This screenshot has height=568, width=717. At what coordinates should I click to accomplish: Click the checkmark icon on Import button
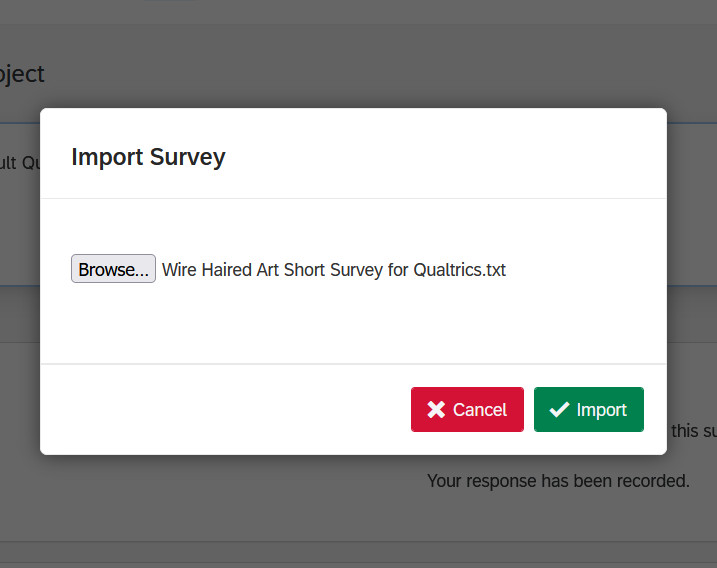coord(559,410)
